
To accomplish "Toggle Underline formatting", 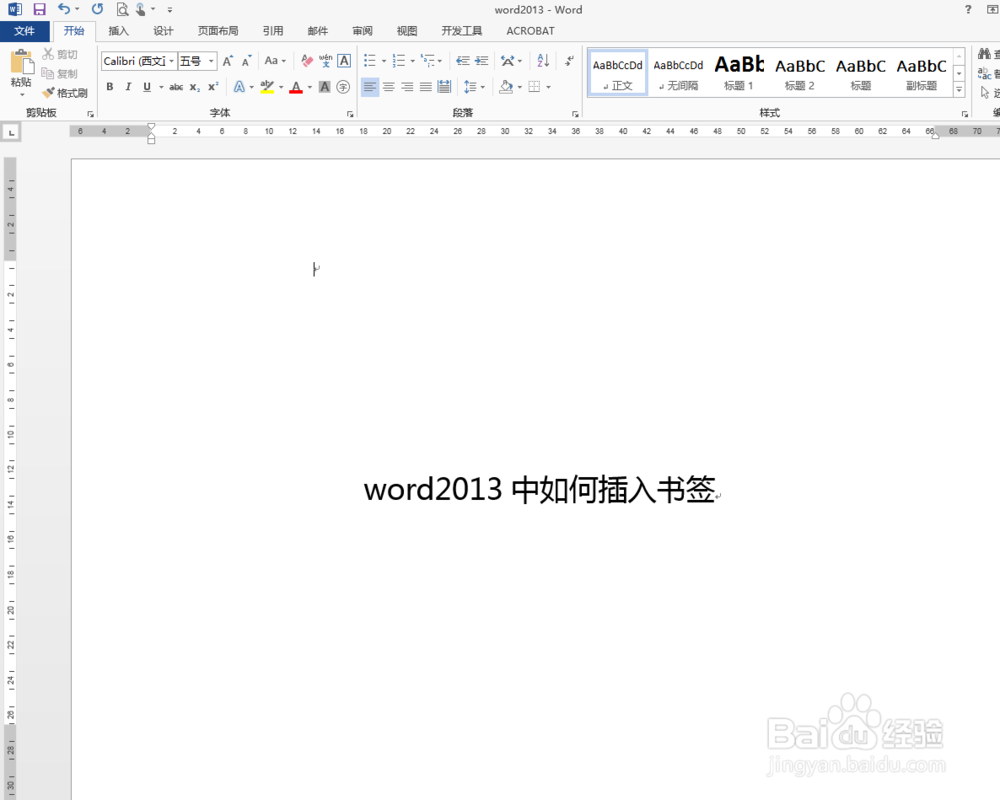I will (x=147, y=87).
